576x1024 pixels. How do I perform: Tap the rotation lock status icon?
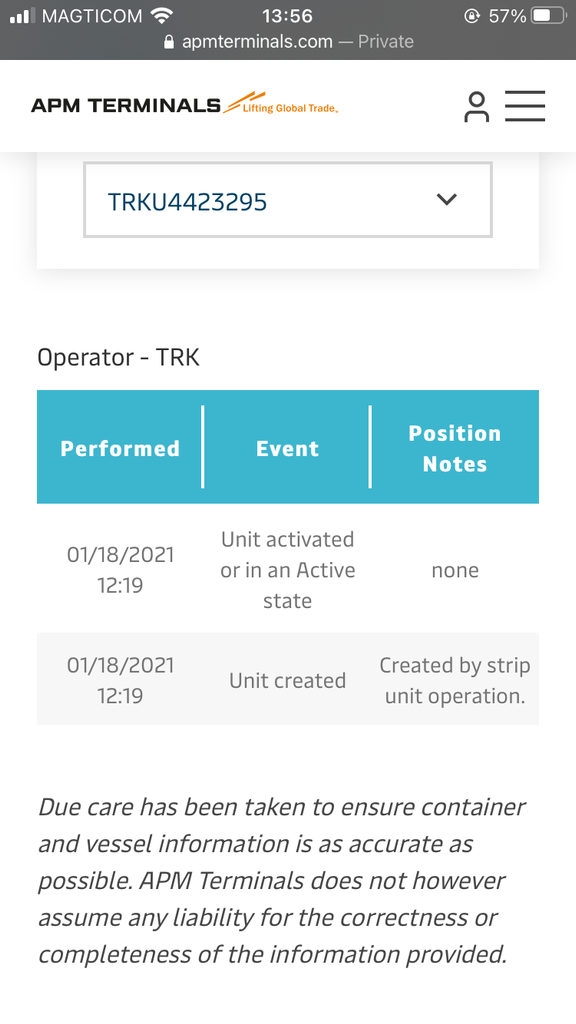(472, 16)
